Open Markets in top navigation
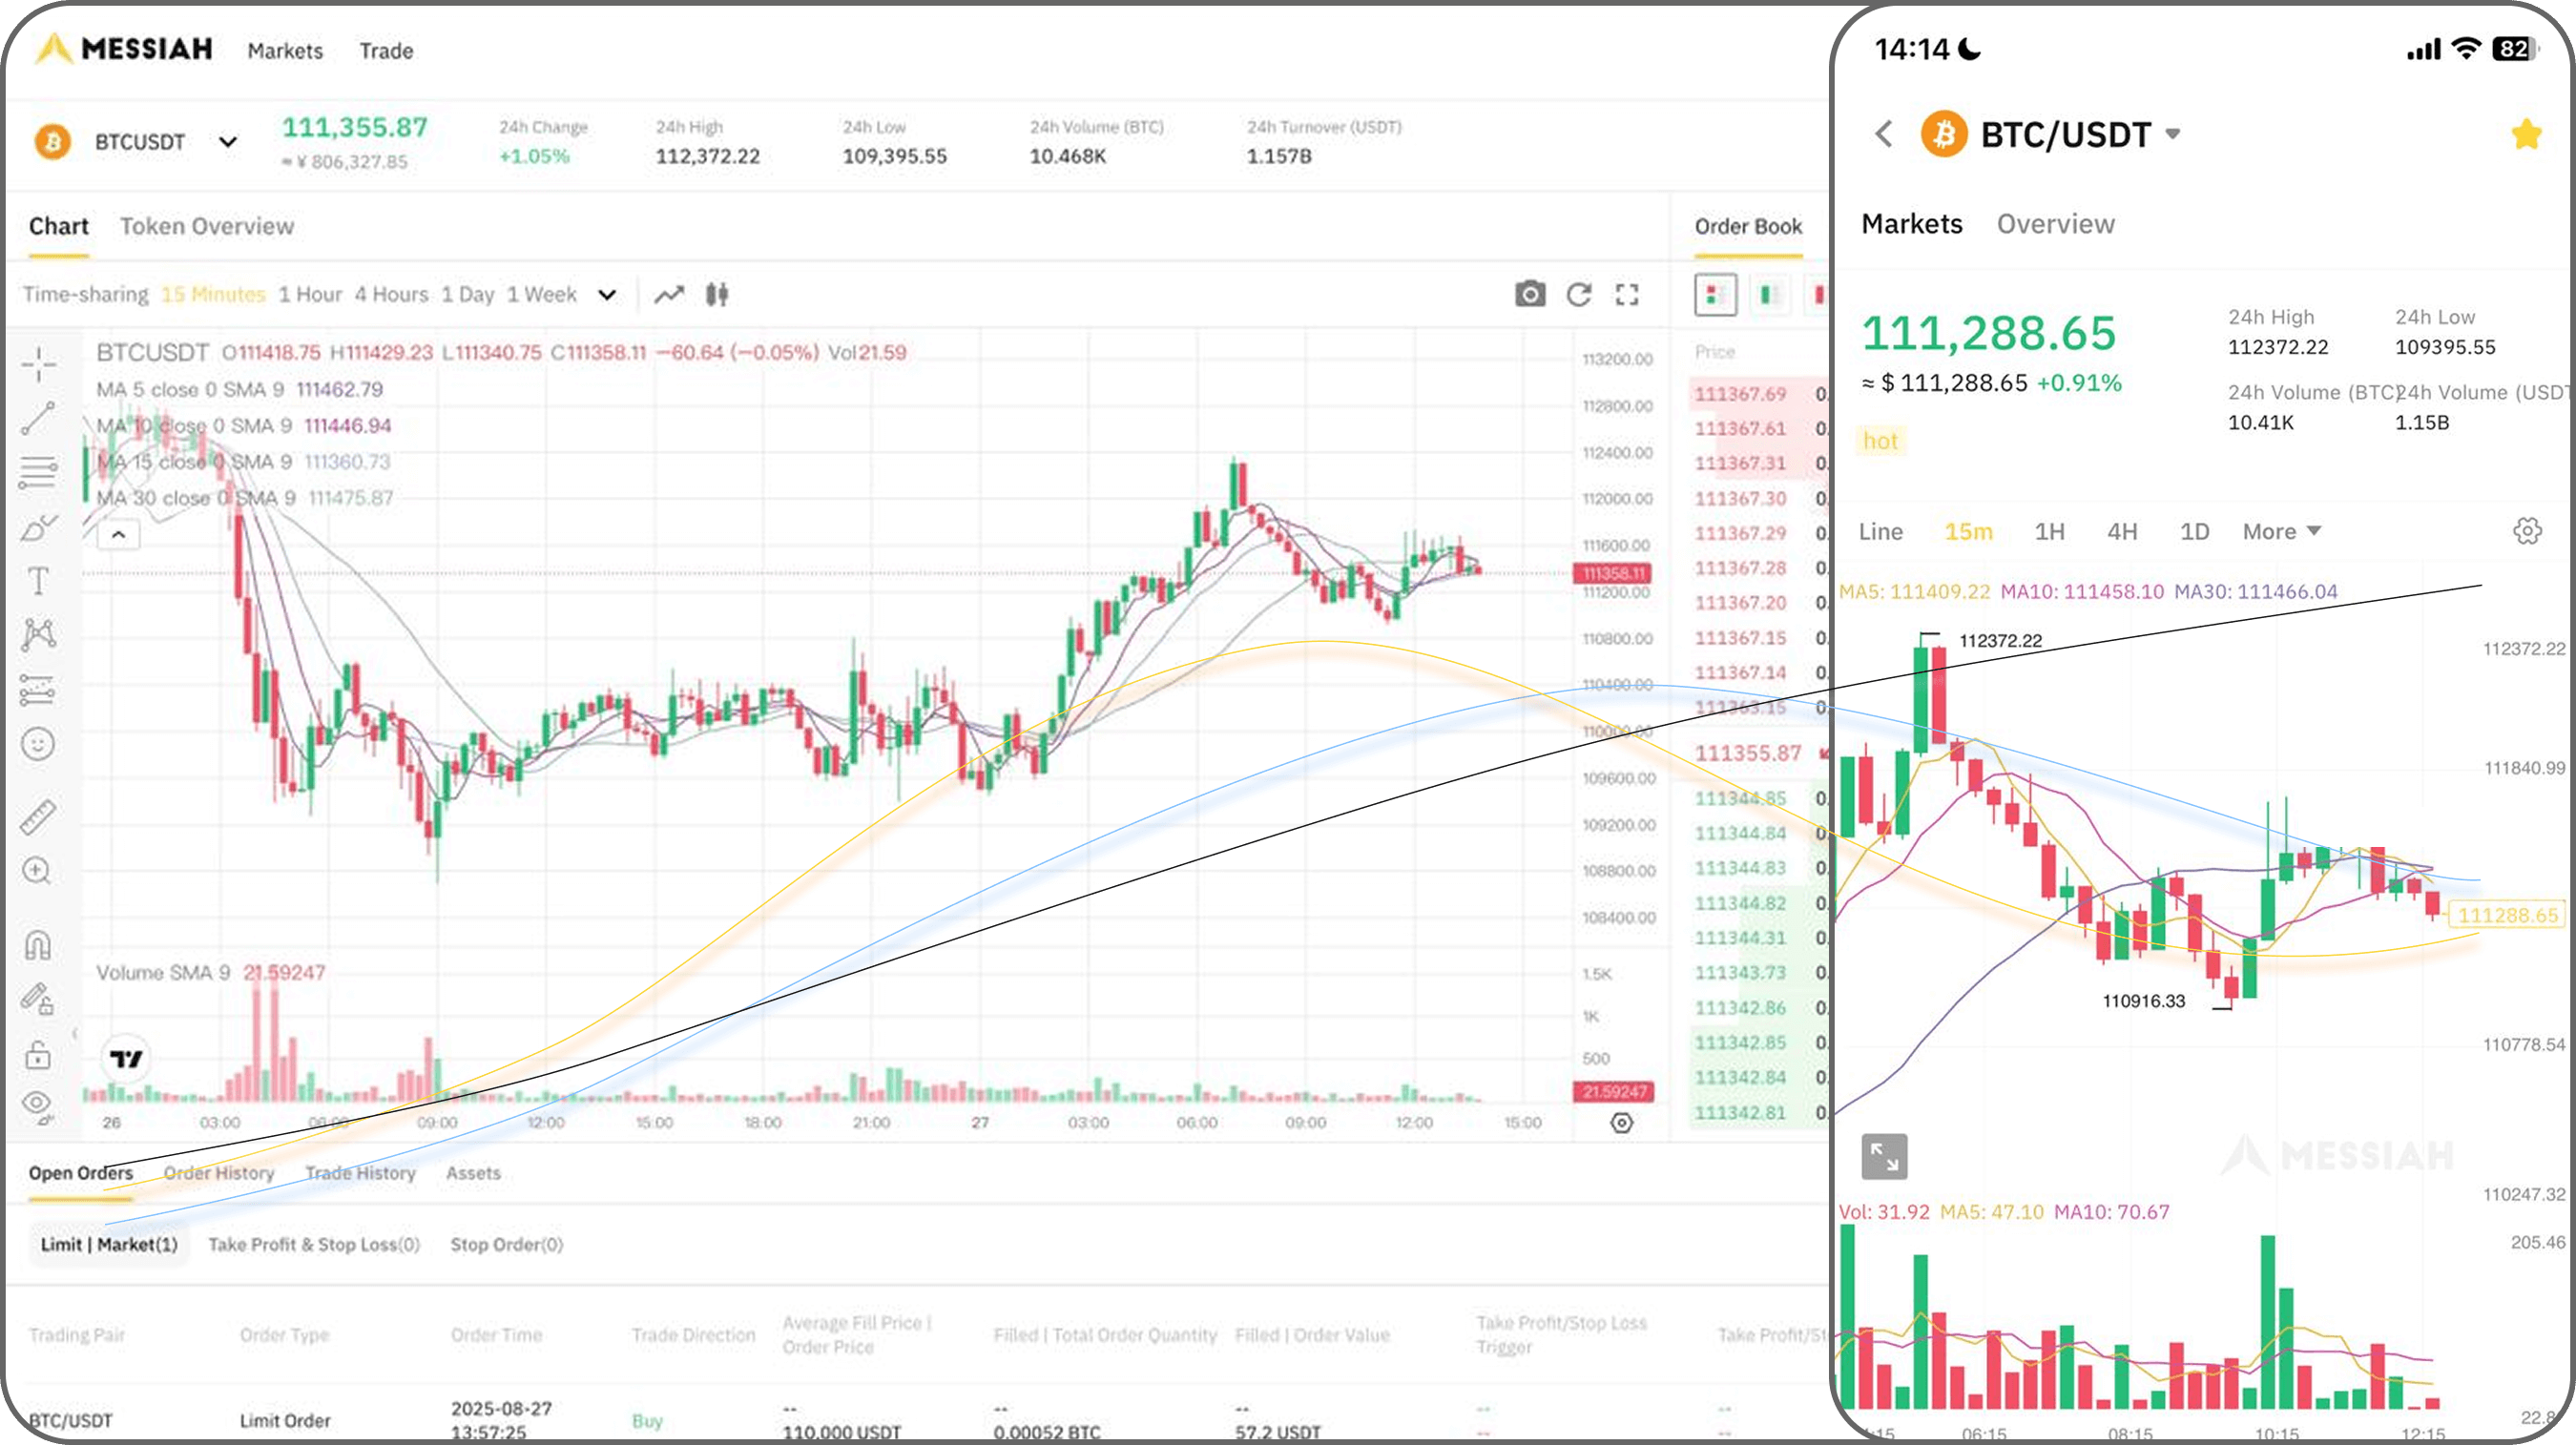This screenshot has height=1445, width=2576. tap(285, 51)
